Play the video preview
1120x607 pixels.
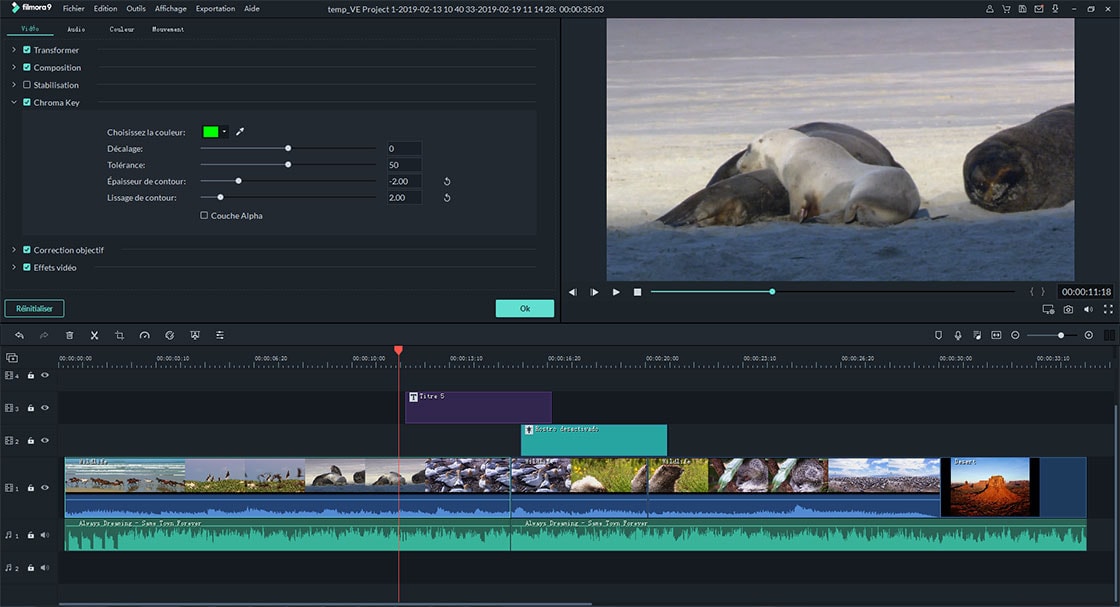pos(616,292)
